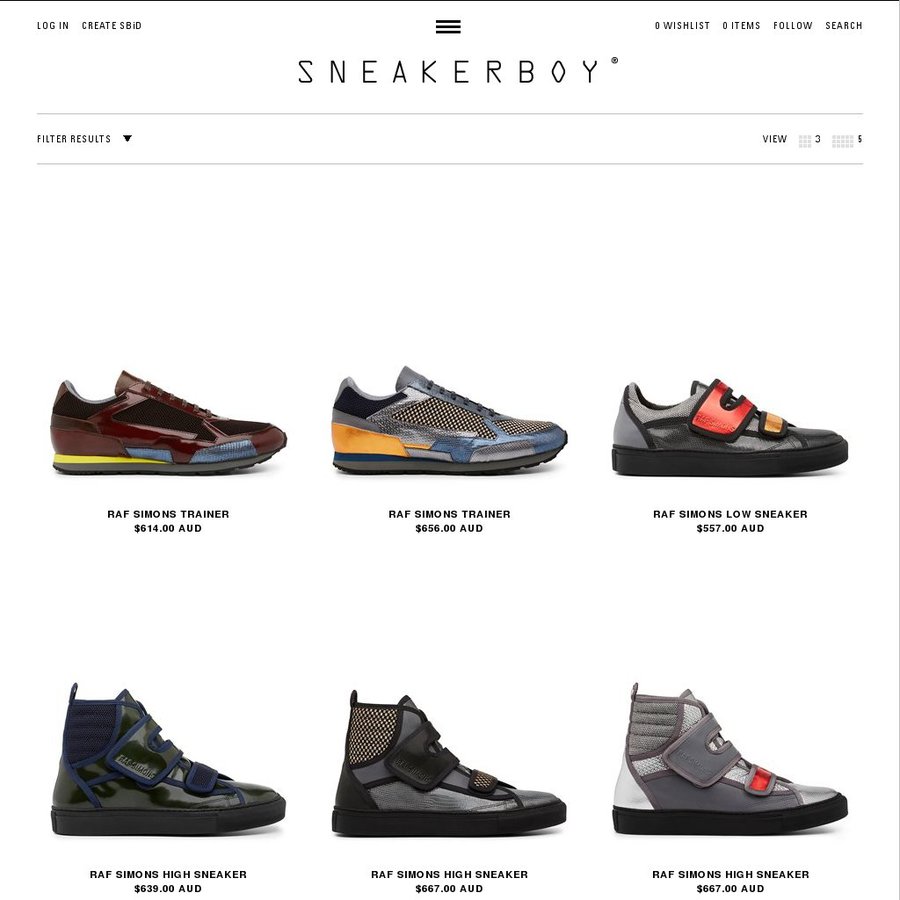Open the black mesh High Sneaker image
Viewport: 900px width, 900px height.
click(449, 763)
